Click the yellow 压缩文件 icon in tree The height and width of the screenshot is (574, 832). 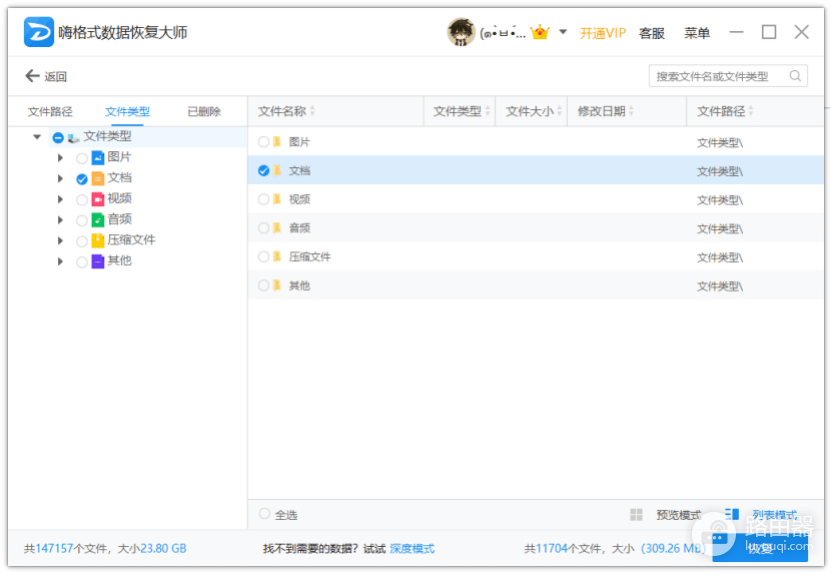coord(98,240)
